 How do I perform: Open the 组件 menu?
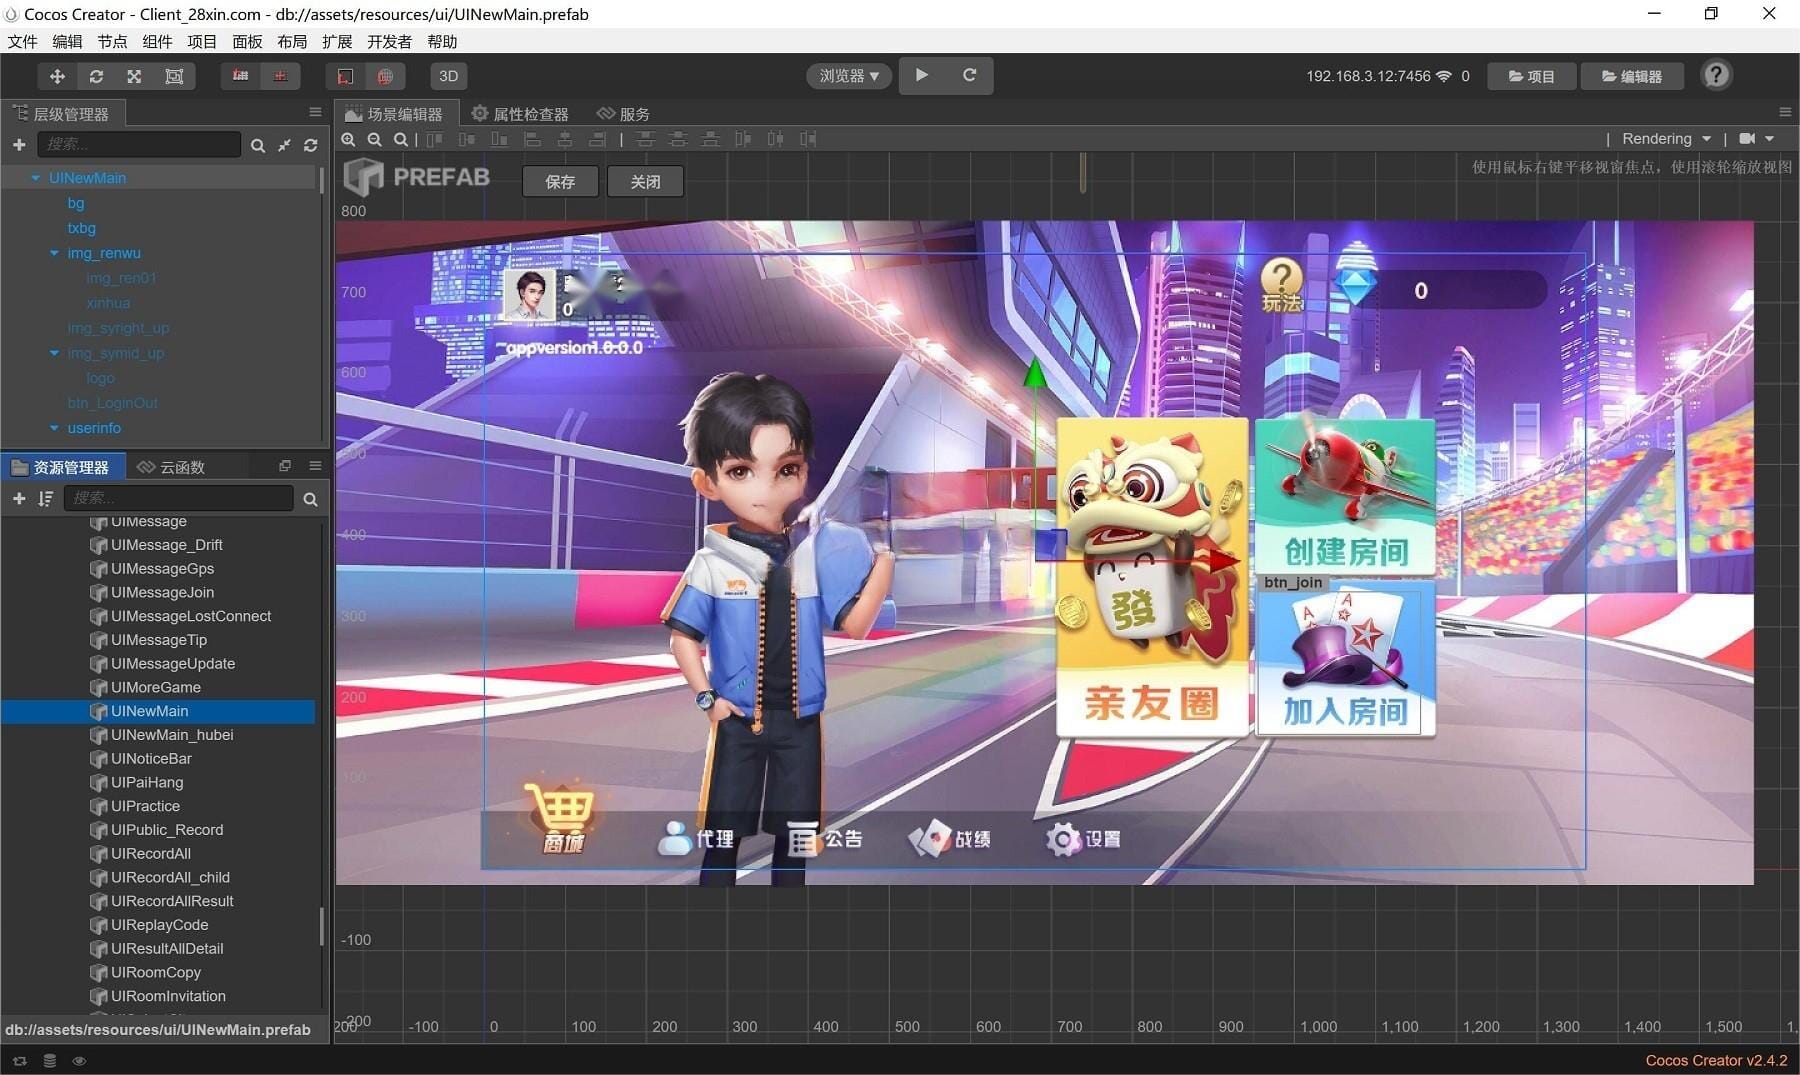tap(157, 41)
